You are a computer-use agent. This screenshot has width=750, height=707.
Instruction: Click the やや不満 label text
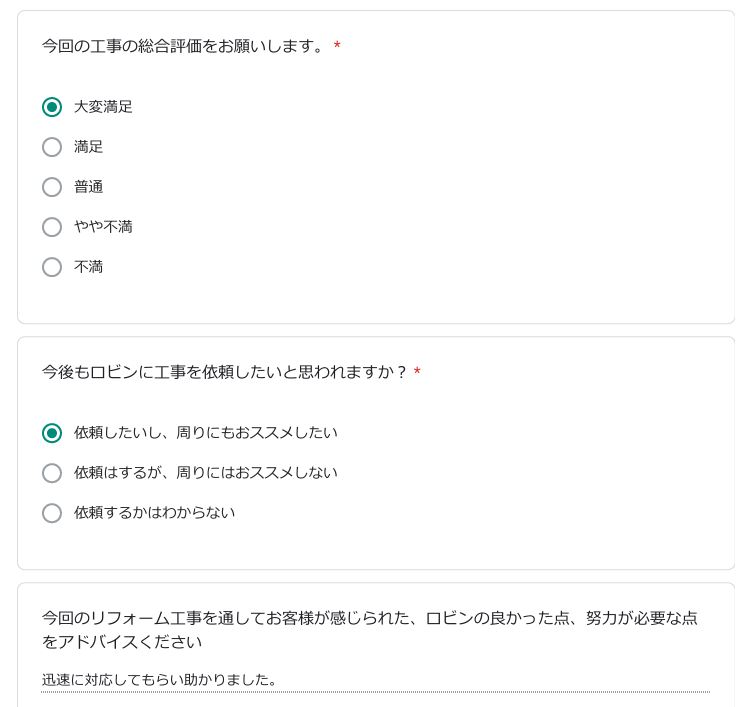pyautogui.click(x=103, y=227)
